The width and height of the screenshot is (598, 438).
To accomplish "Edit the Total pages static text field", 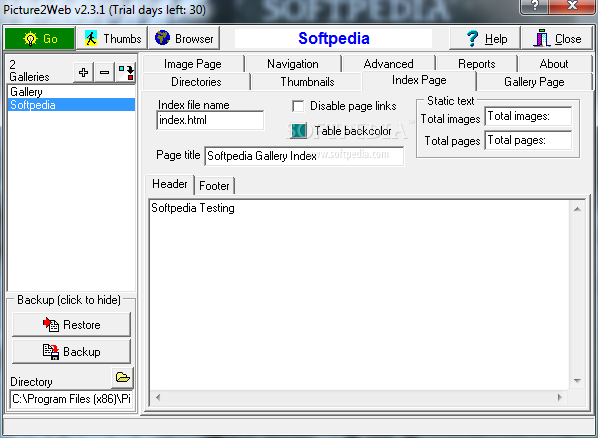I will [528, 140].
